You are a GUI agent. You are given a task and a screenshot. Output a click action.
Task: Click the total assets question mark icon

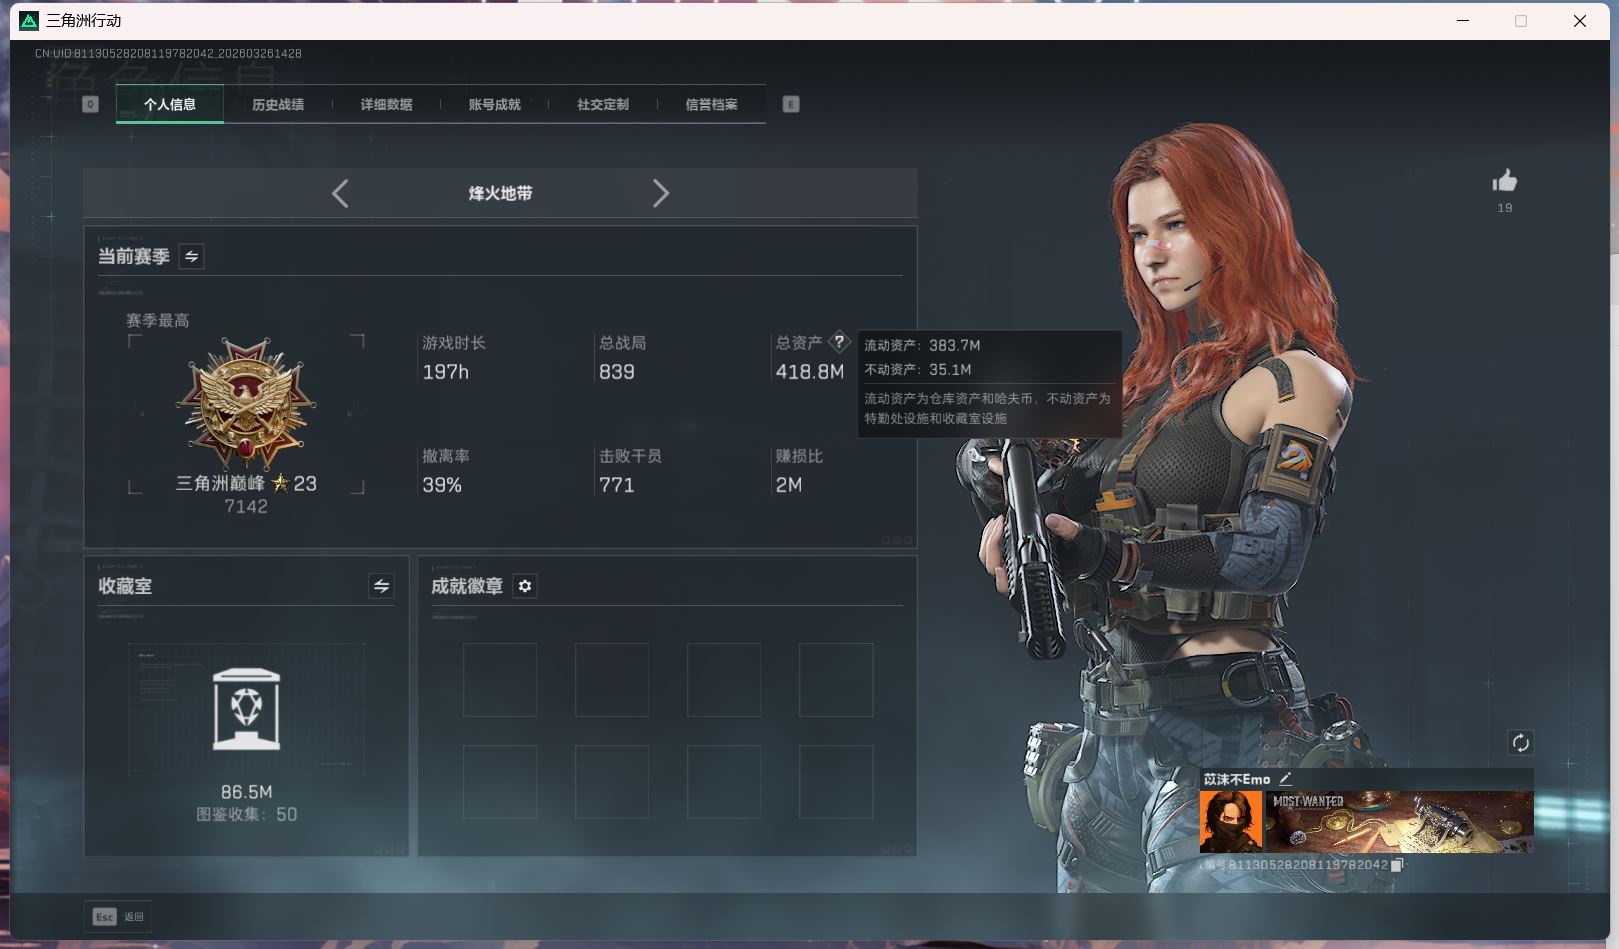point(839,341)
